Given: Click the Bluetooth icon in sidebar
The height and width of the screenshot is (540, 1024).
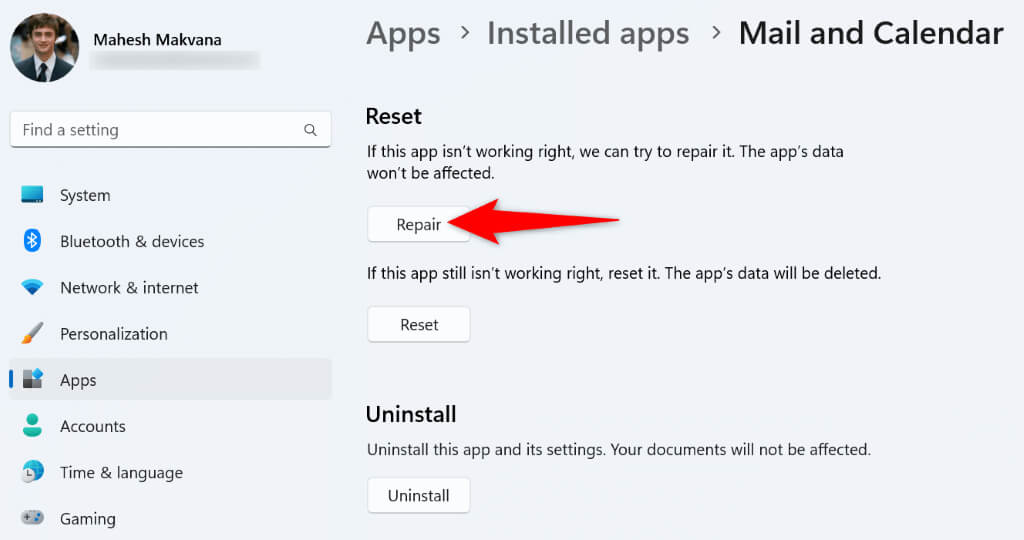Looking at the screenshot, I should point(32,241).
